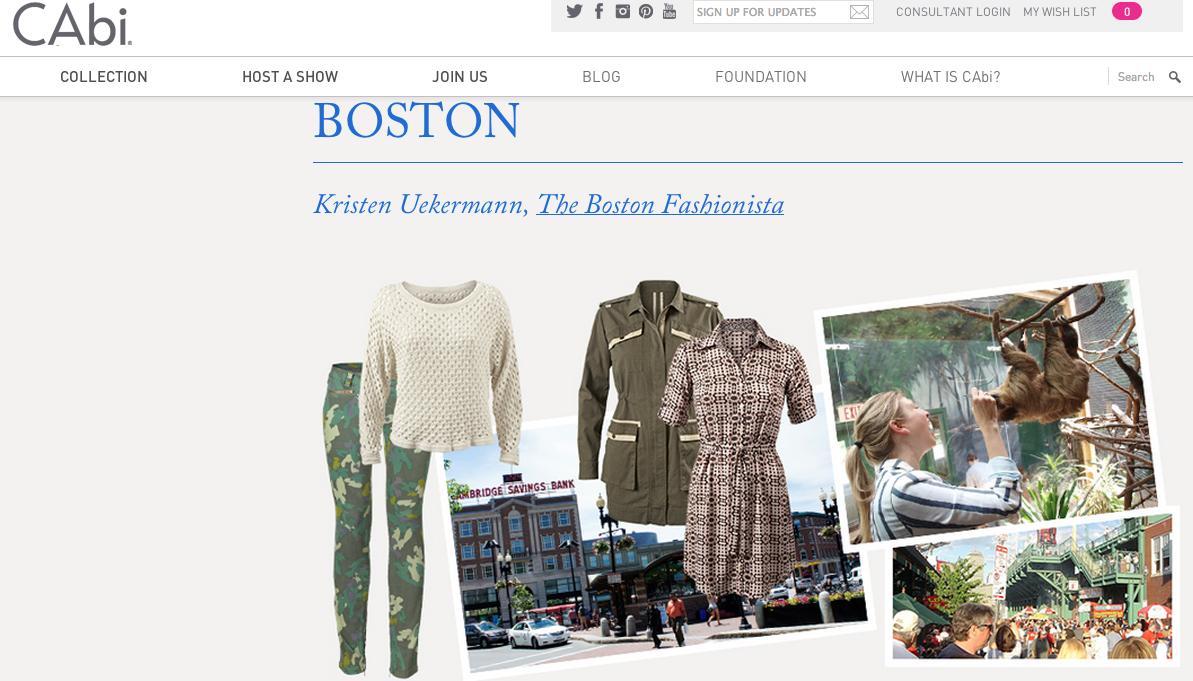The image size is (1193, 681).
Task: Submit newsletter signup with the envelope icon
Action: click(858, 11)
